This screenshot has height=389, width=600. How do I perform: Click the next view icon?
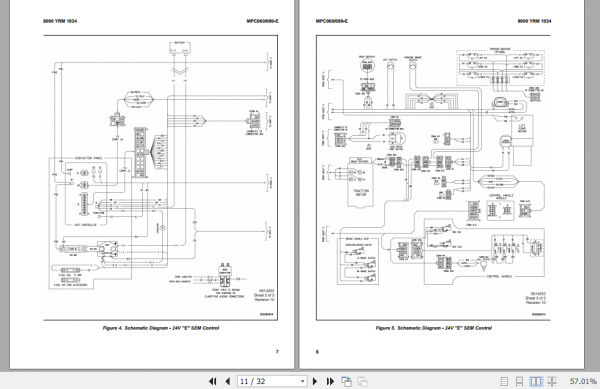(362, 381)
